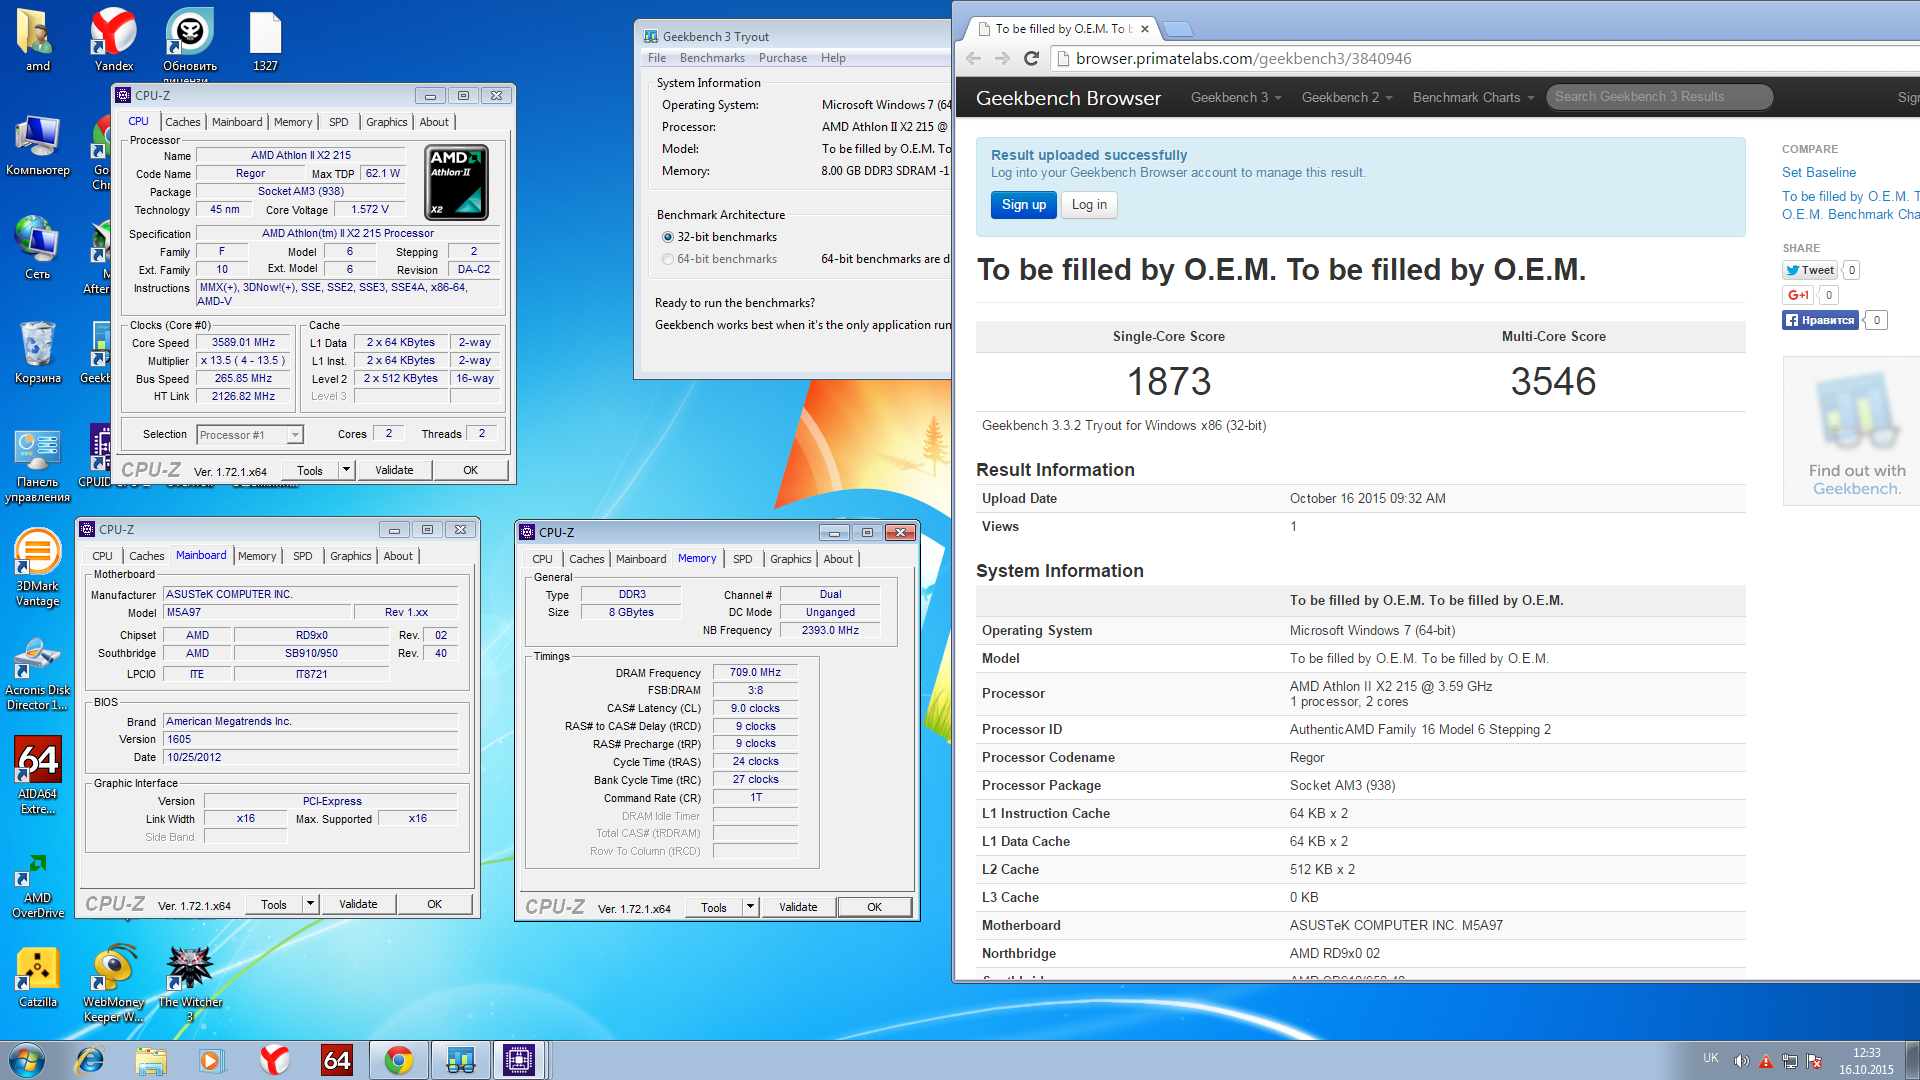This screenshot has height=1080, width=1920.
Task: Focus the Search Geekbench 3 Results field
Action: [x=1660, y=97]
